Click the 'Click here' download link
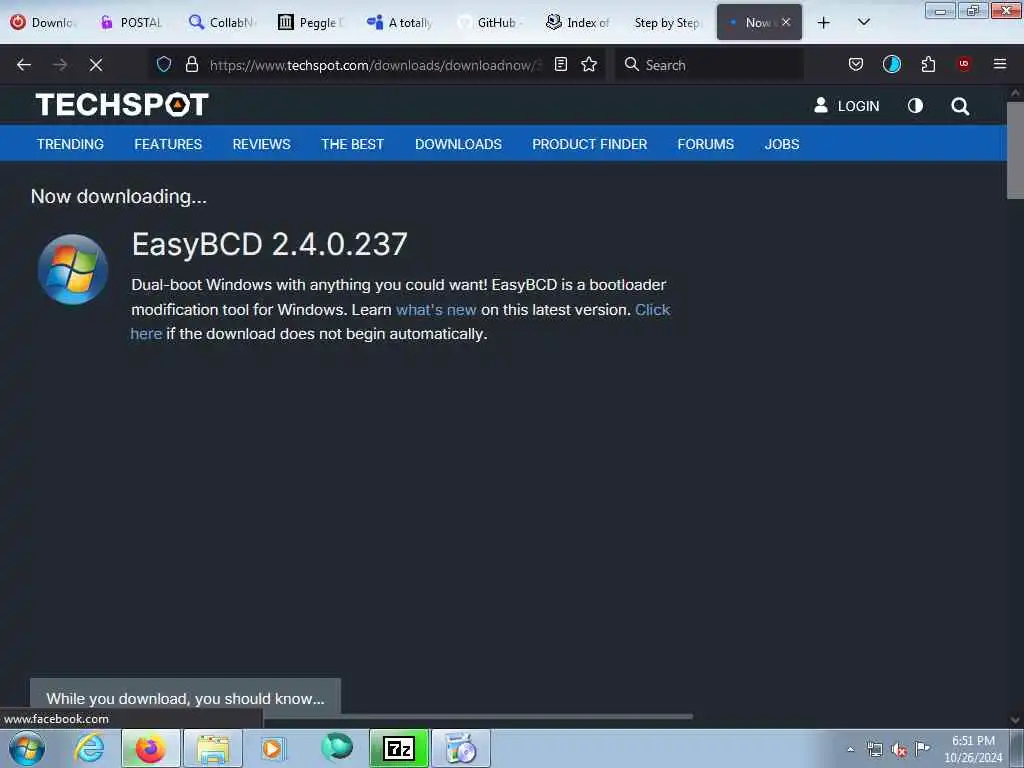 pos(652,310)
